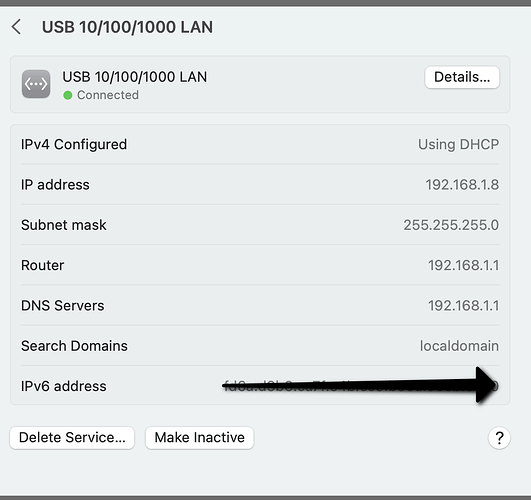Click the IP address value 192.168.1.8
This screenshot has height=500, width=531.
coord(462,185)
